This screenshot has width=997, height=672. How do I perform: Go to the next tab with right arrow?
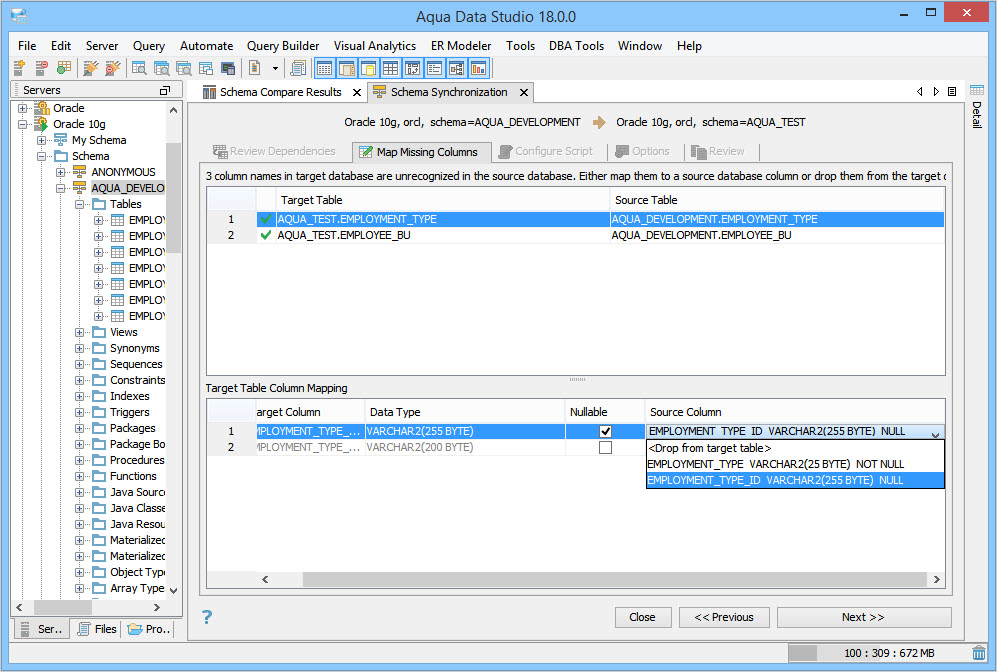tap(936, 92)
